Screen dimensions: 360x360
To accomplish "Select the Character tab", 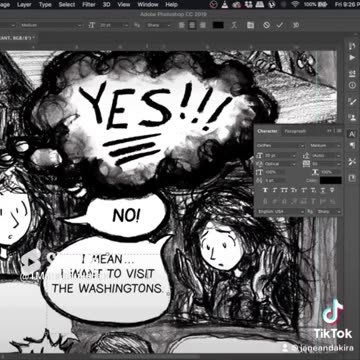I will pyautogui.click(x=267, y=131).
